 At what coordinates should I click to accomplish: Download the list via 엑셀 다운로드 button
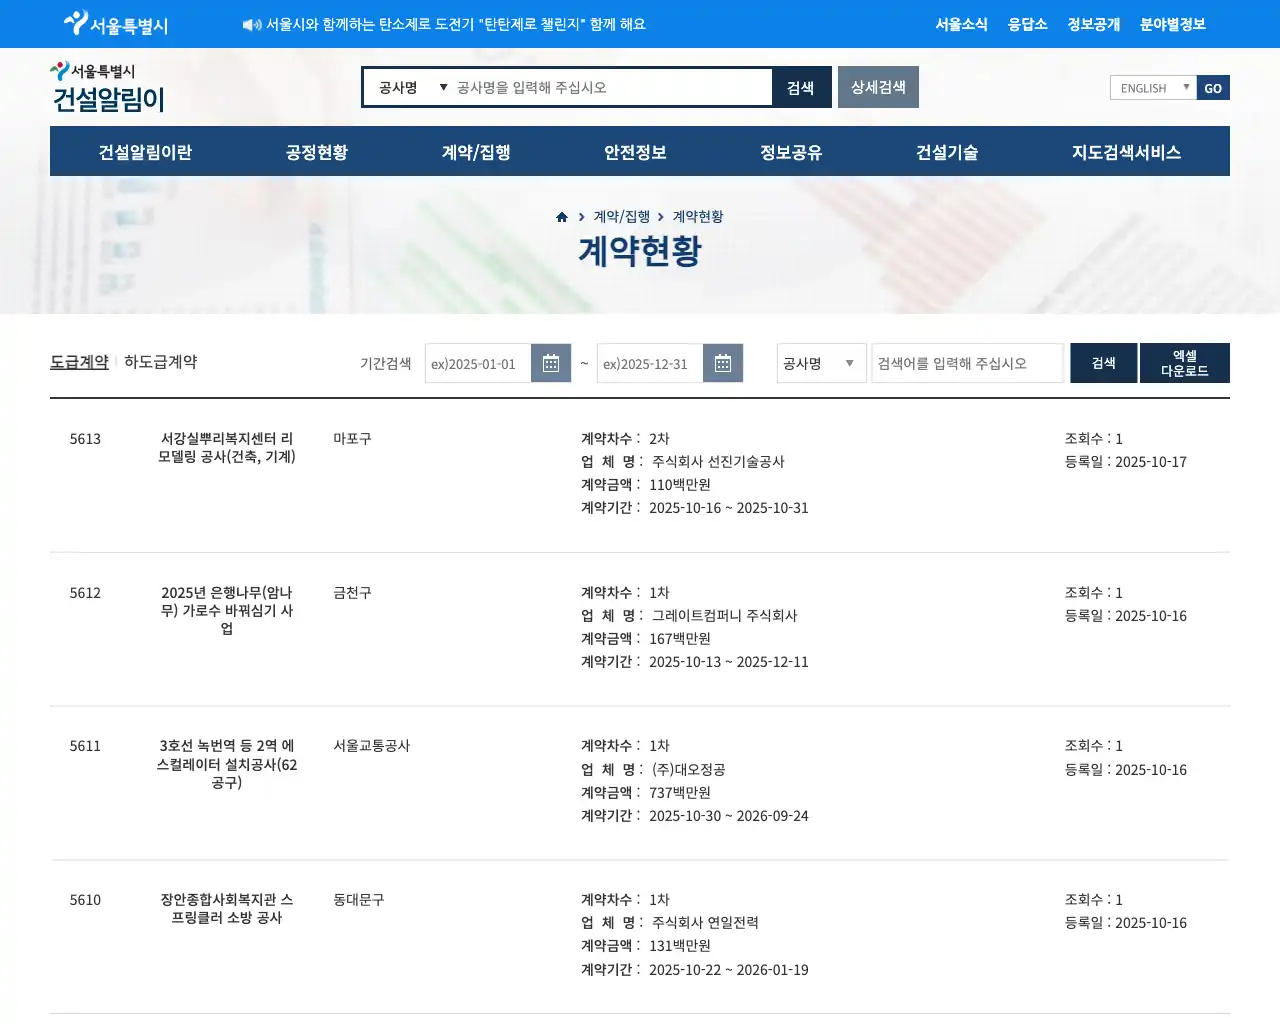coord(1184,363)
